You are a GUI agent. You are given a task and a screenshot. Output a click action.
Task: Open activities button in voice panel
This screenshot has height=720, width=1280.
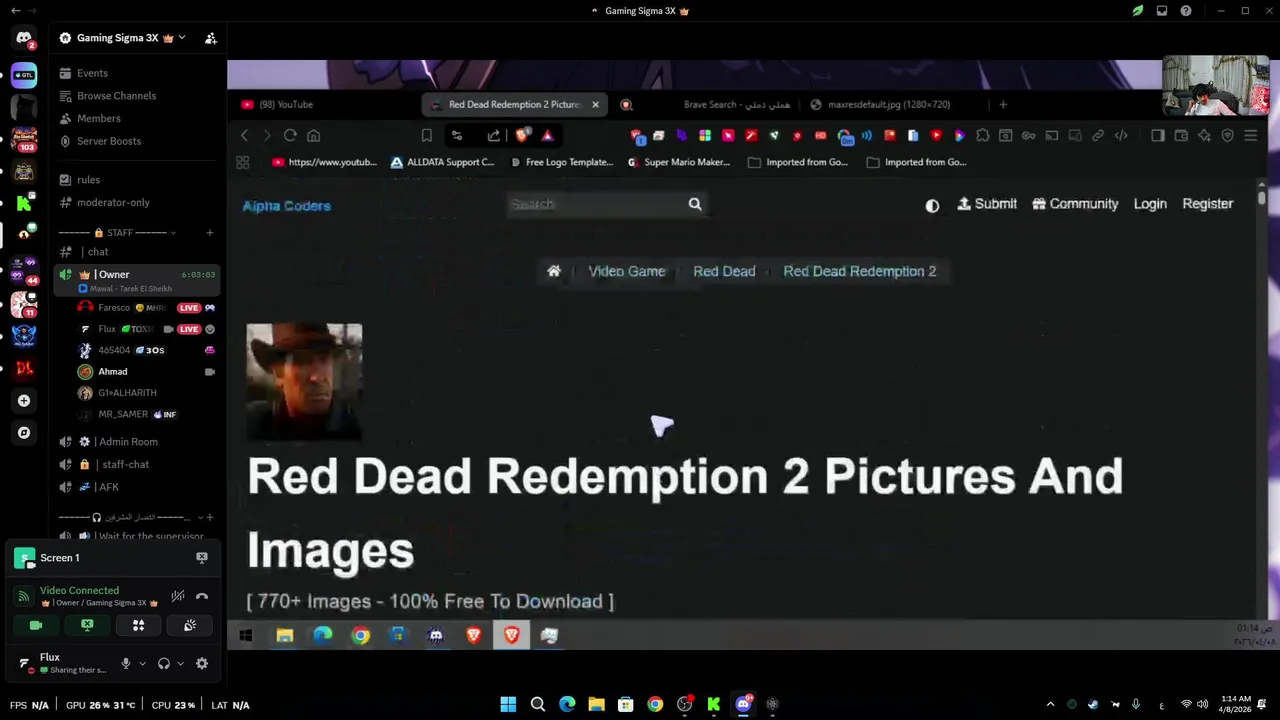point(138,625)
